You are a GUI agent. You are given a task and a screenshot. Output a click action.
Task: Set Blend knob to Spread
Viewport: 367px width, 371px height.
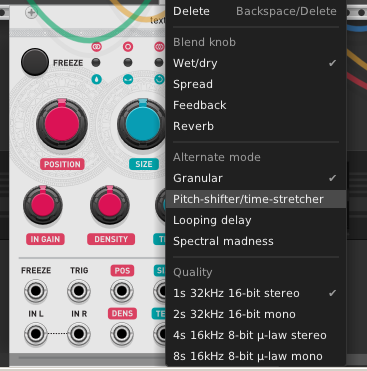(256, 84)
